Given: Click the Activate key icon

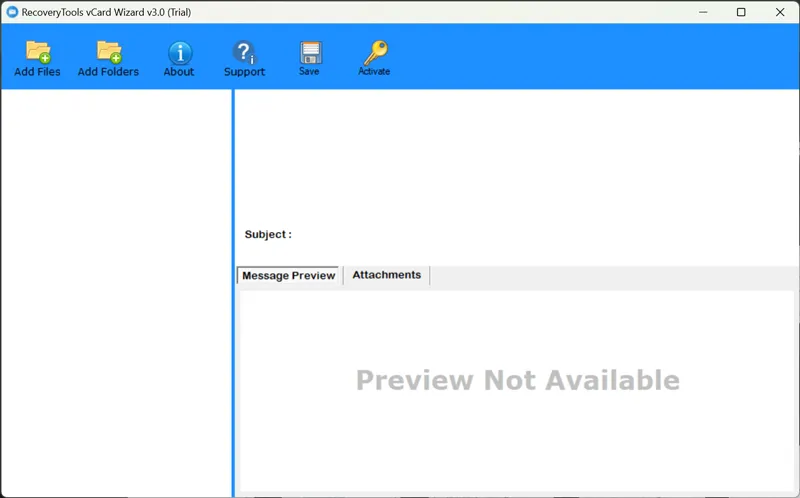Looking at the screenshot, I should tap(374, 52).
